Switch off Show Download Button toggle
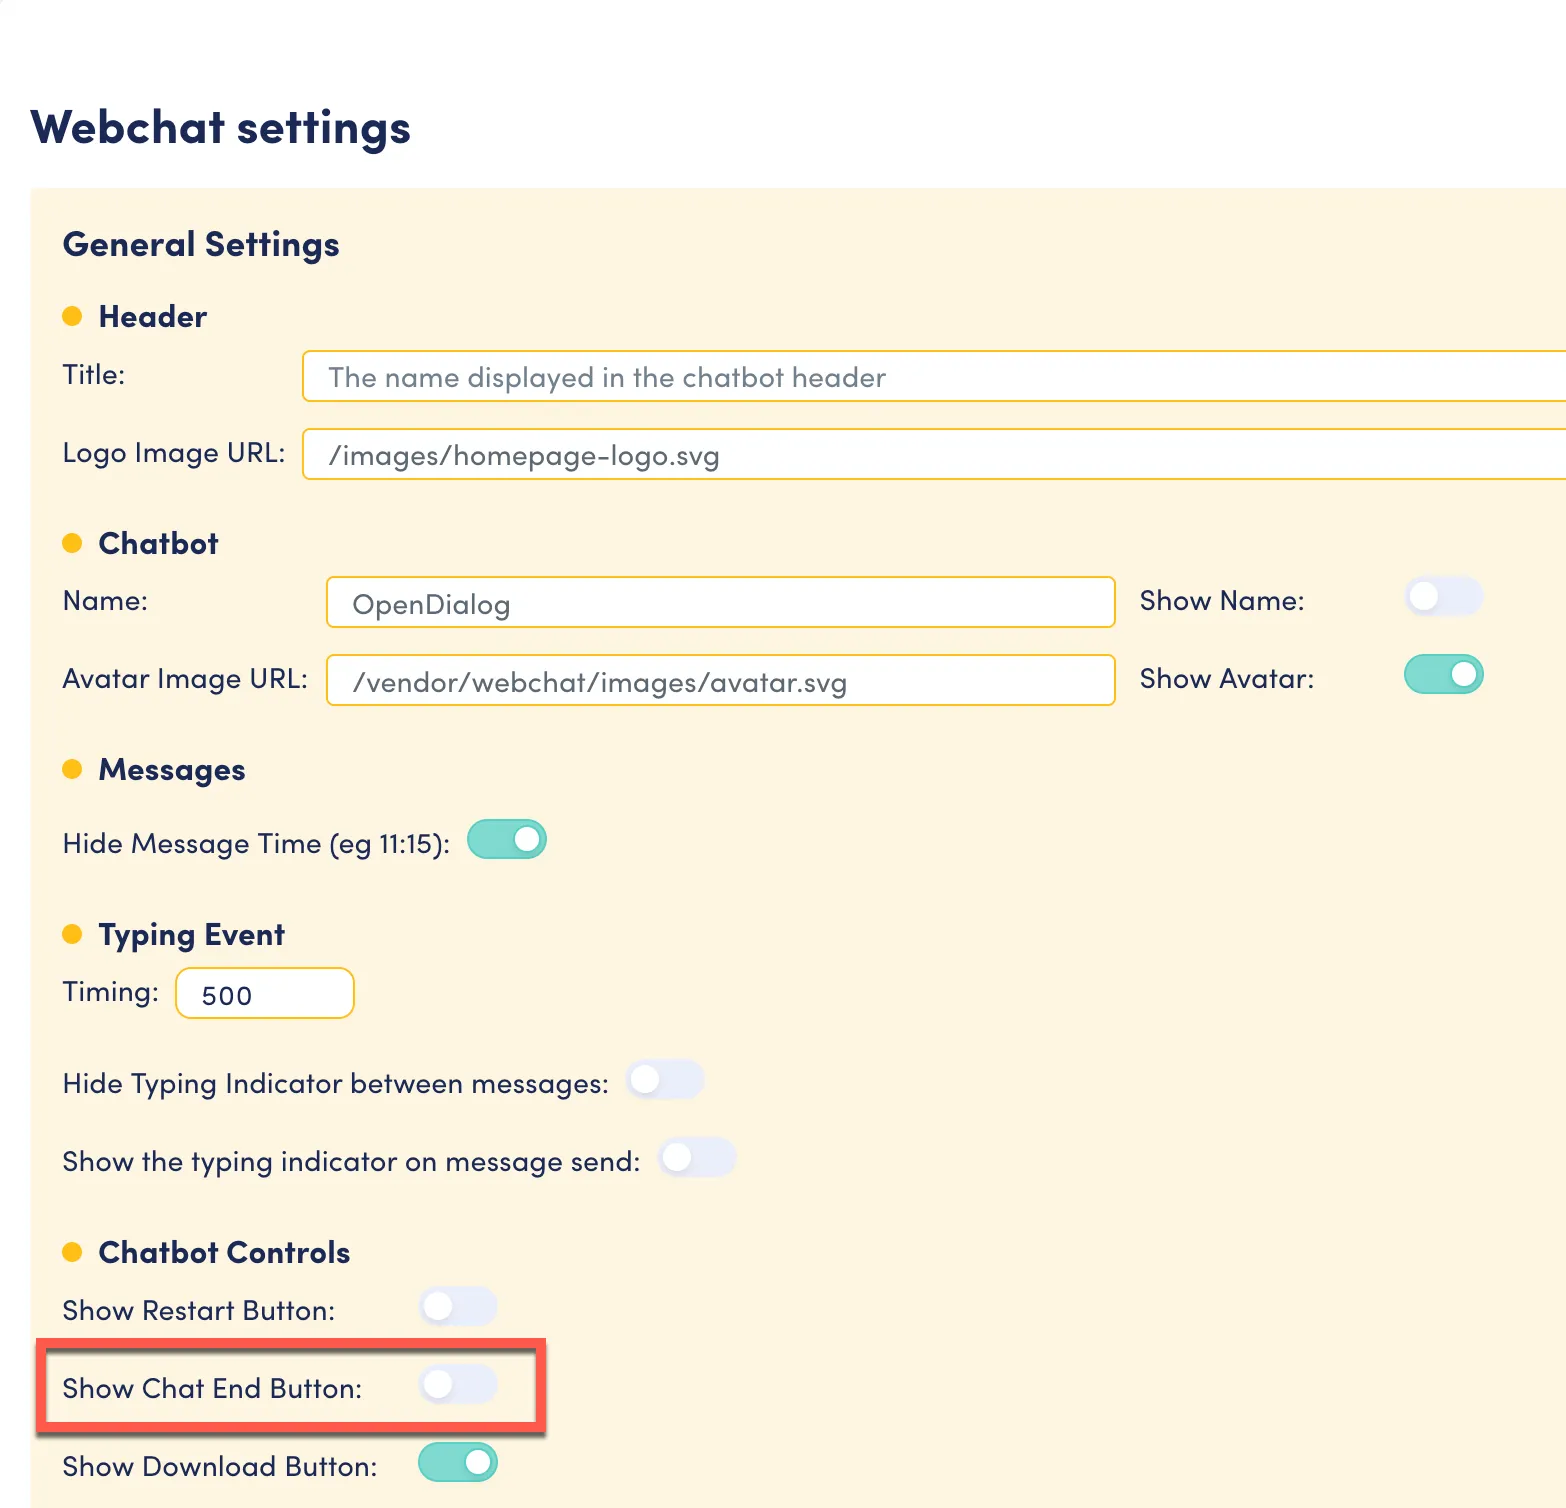 (x=458, y=1463)
